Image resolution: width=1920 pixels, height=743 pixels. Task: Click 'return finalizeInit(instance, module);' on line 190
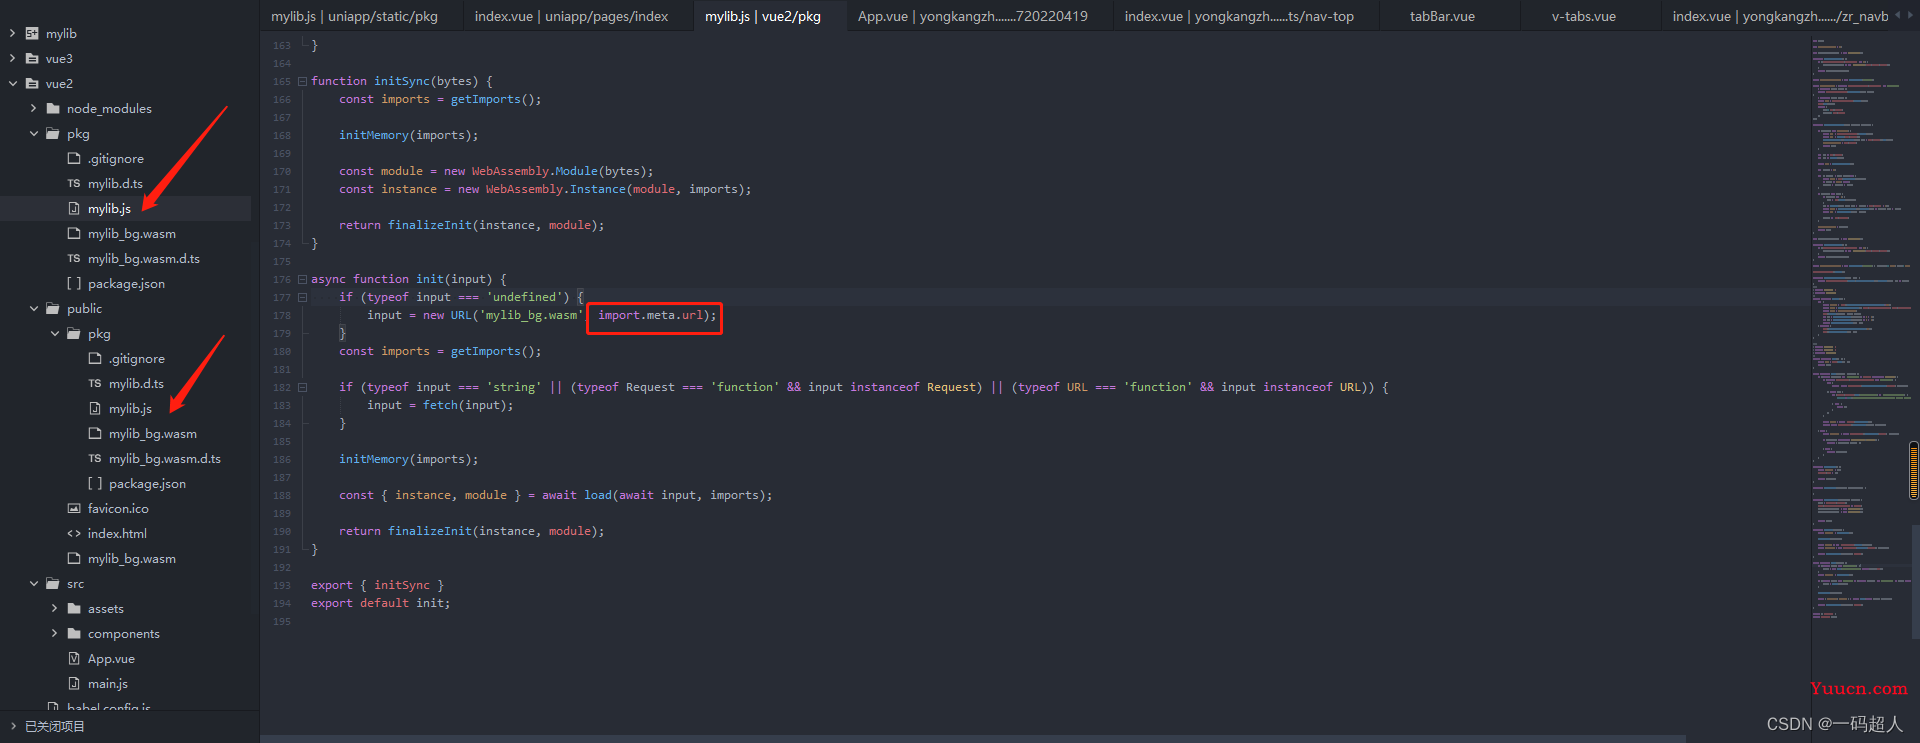point(471,531)
